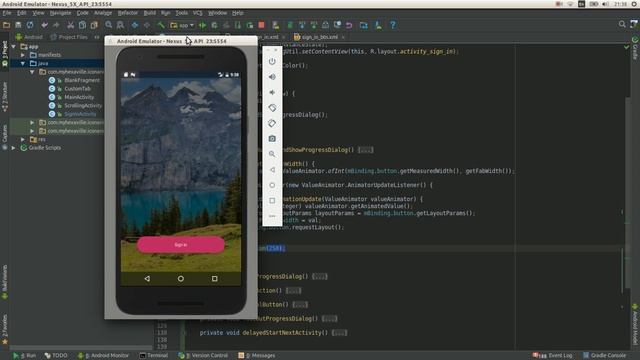Screen dimensions: 640x360
Task: Click the Synchronize toolbar icon
Action: (x=30, y=25)
